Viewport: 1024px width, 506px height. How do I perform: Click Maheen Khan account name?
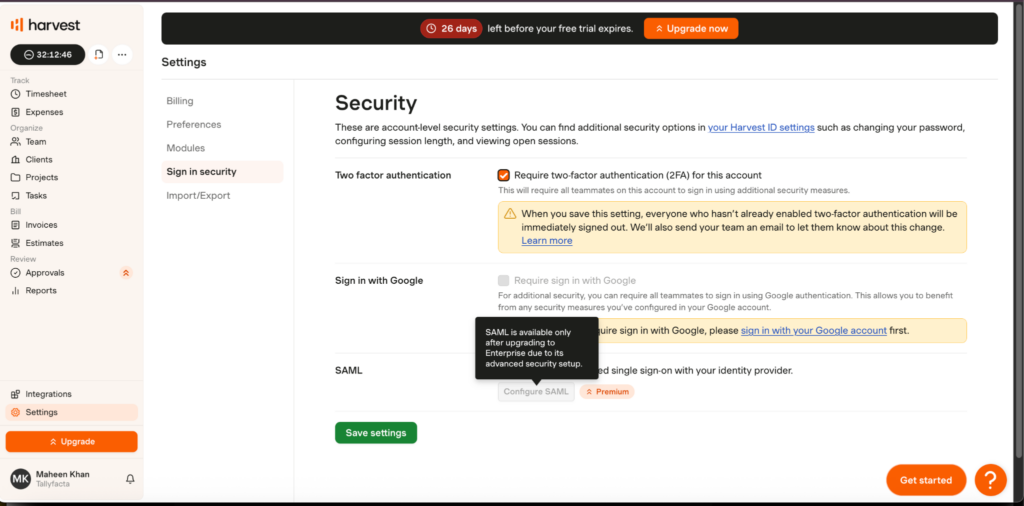click(x=63, y=474)
